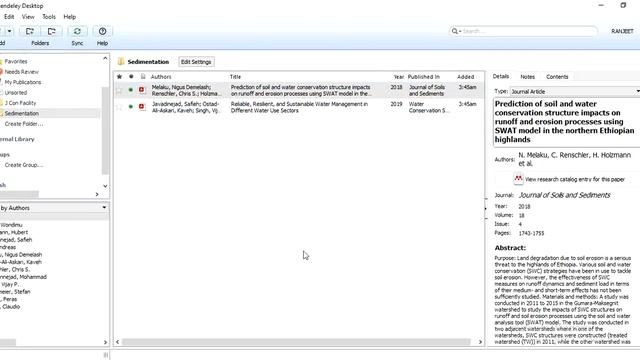Toggle read status dot for Javadinejad paper

[131, 106]
